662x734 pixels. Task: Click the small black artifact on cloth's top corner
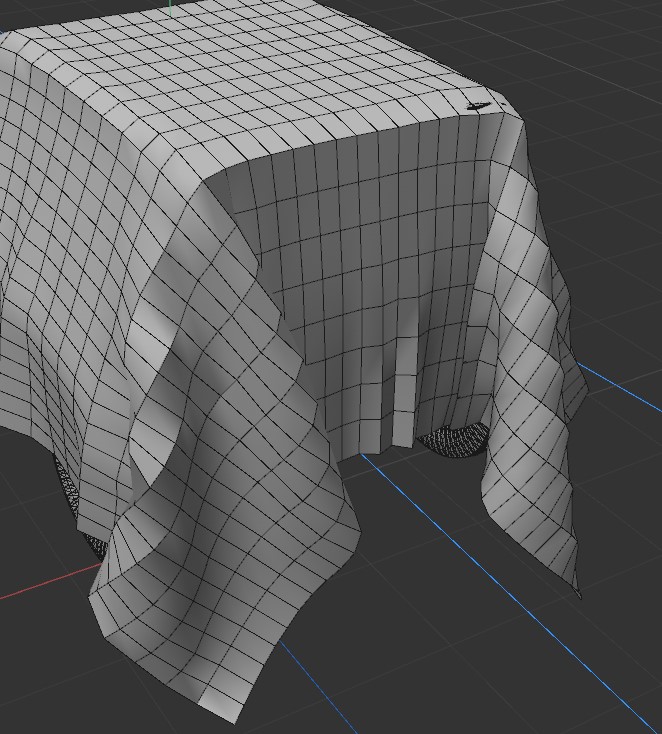point(478,107)
